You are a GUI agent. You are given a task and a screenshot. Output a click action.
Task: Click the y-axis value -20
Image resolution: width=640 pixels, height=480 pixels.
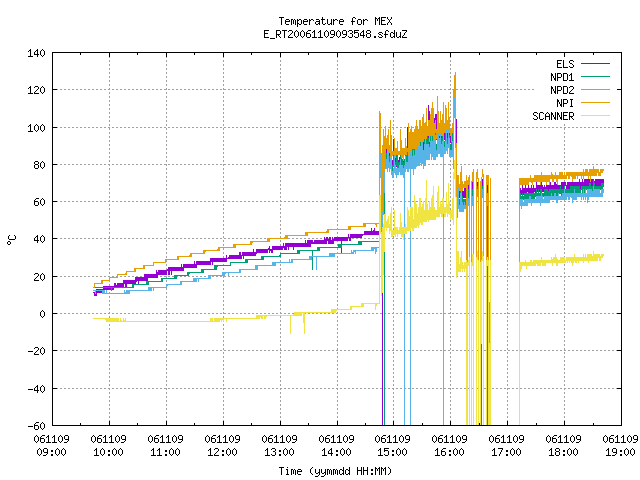(36, 351)
